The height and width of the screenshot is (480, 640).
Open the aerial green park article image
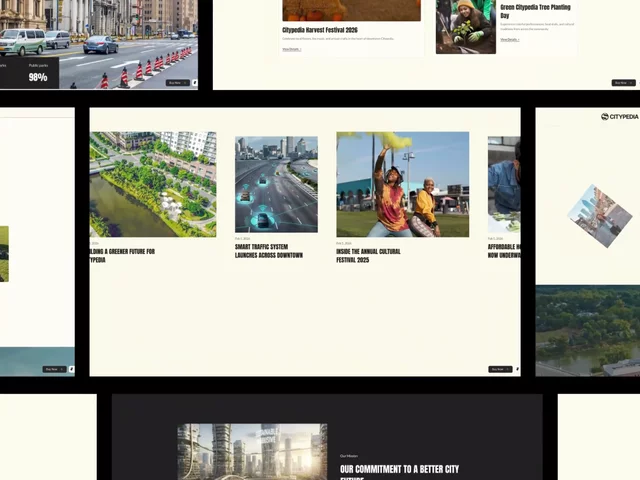(x=153, y=184)
